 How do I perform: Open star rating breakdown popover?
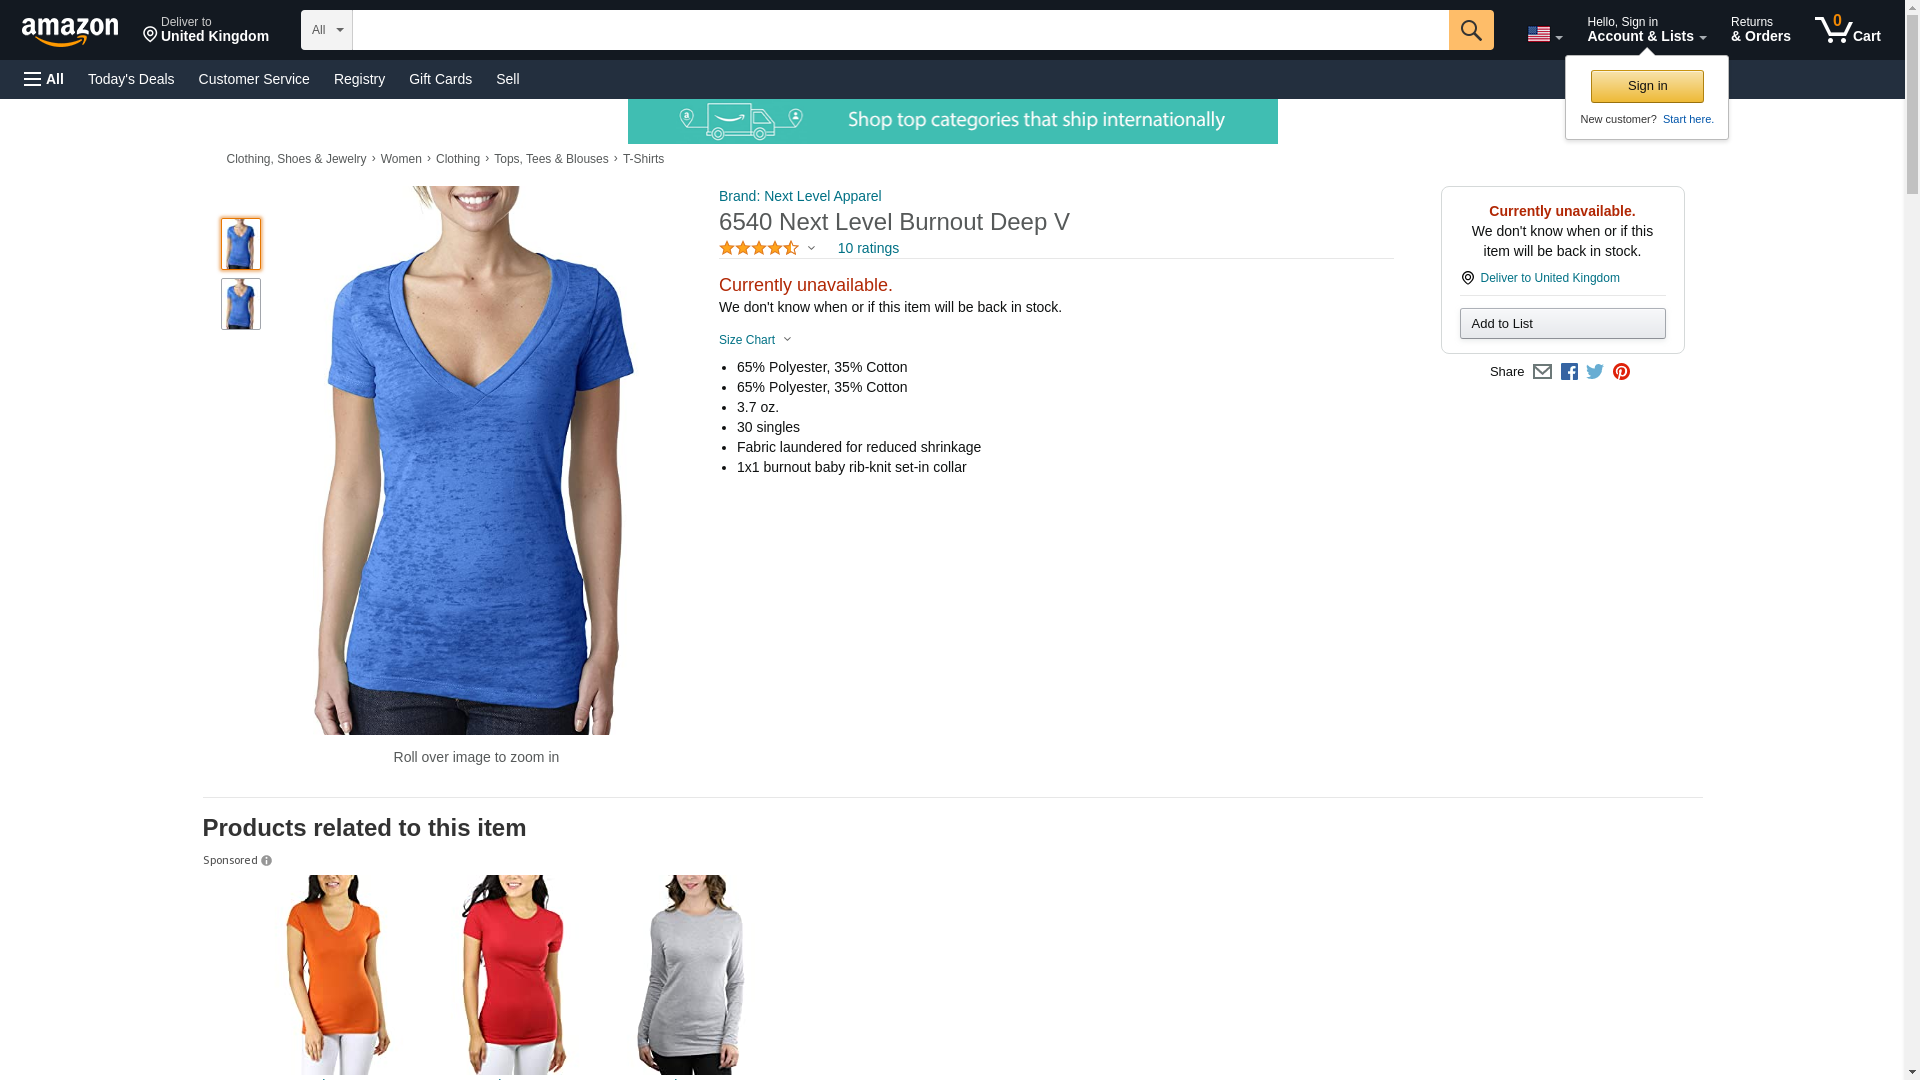[x=767, y=248]
